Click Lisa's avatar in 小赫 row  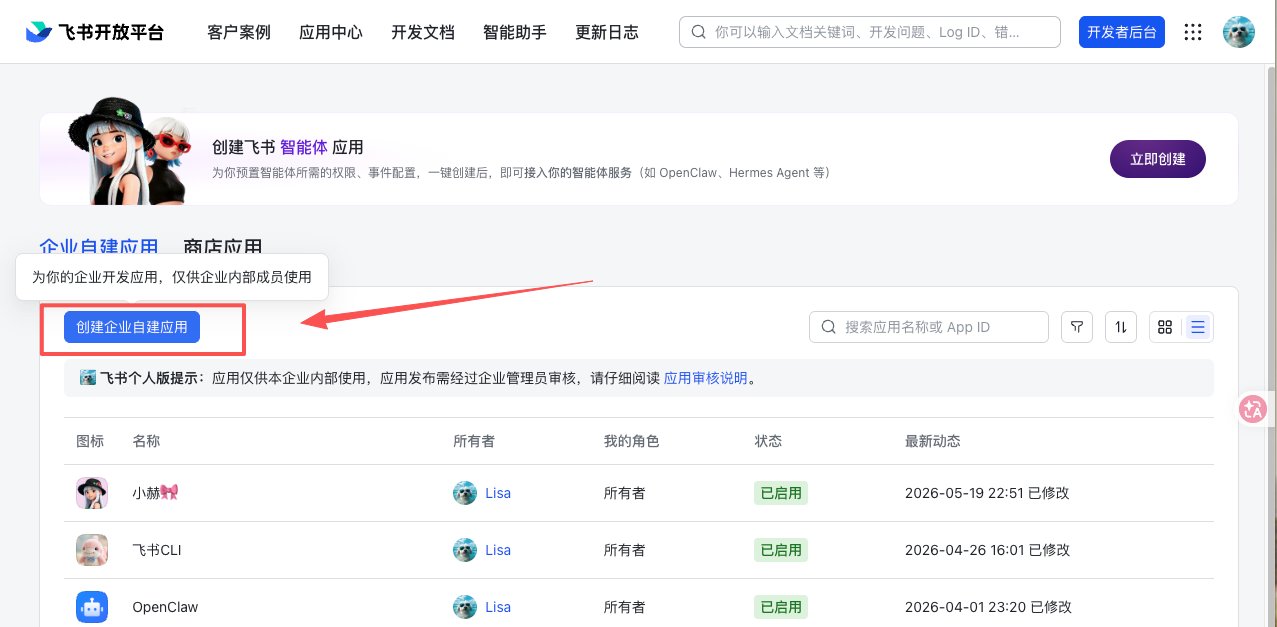465,493
